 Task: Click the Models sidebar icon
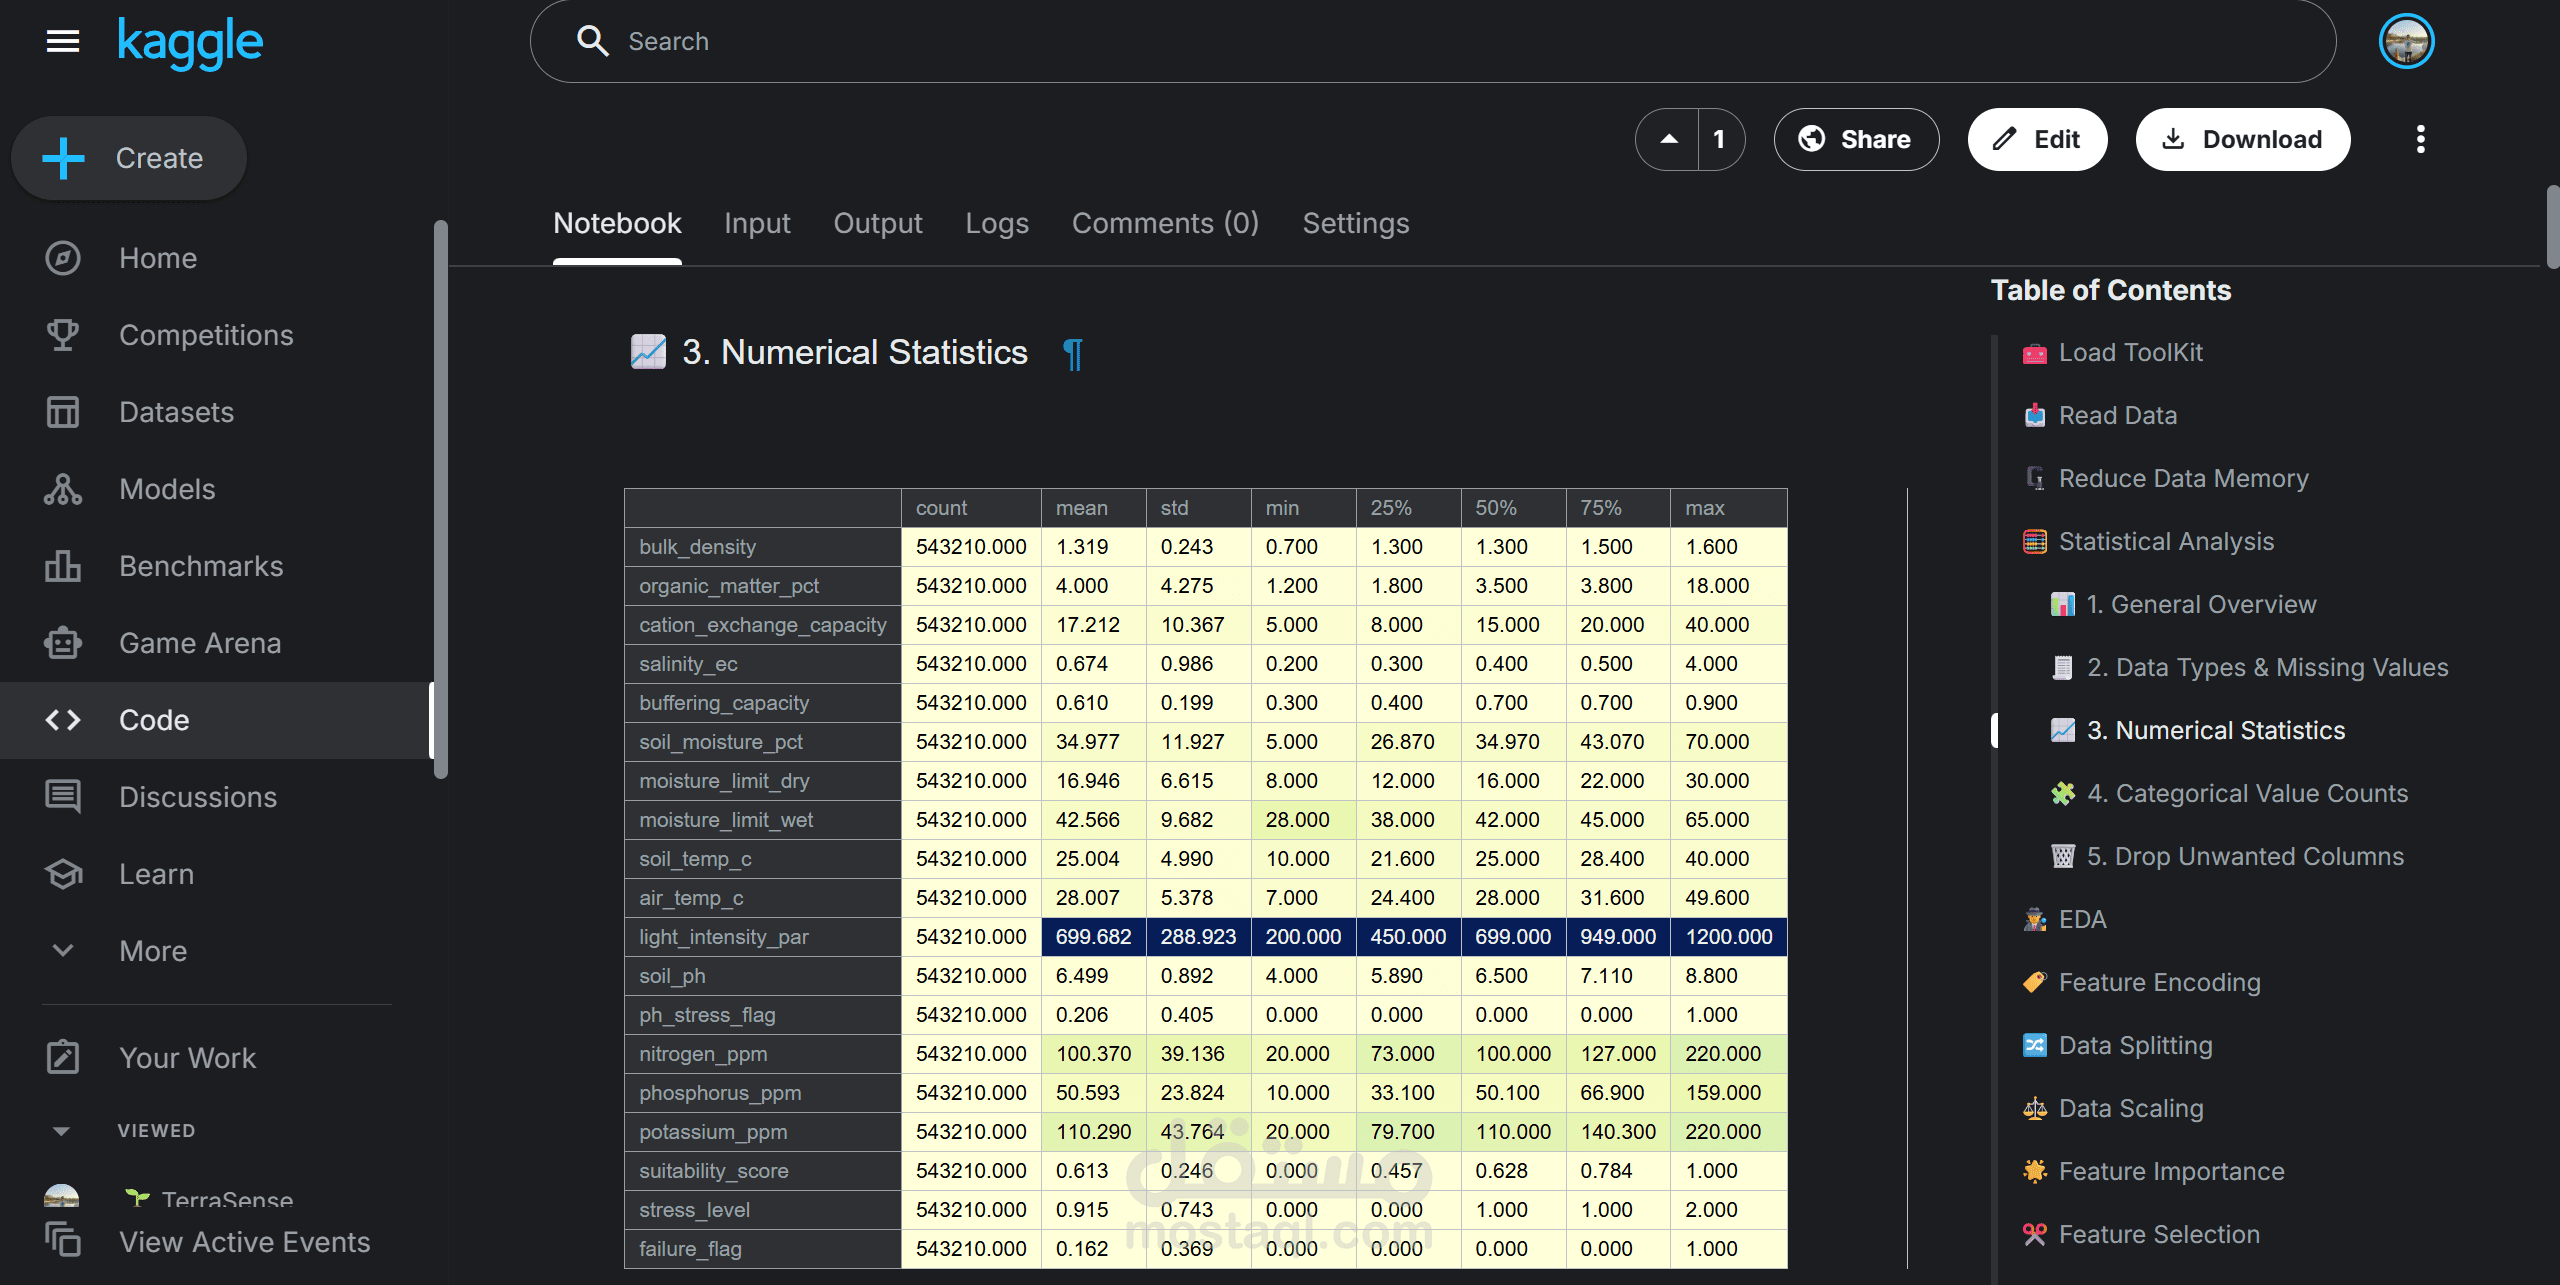pyautogui.click(x=63, y=489)
